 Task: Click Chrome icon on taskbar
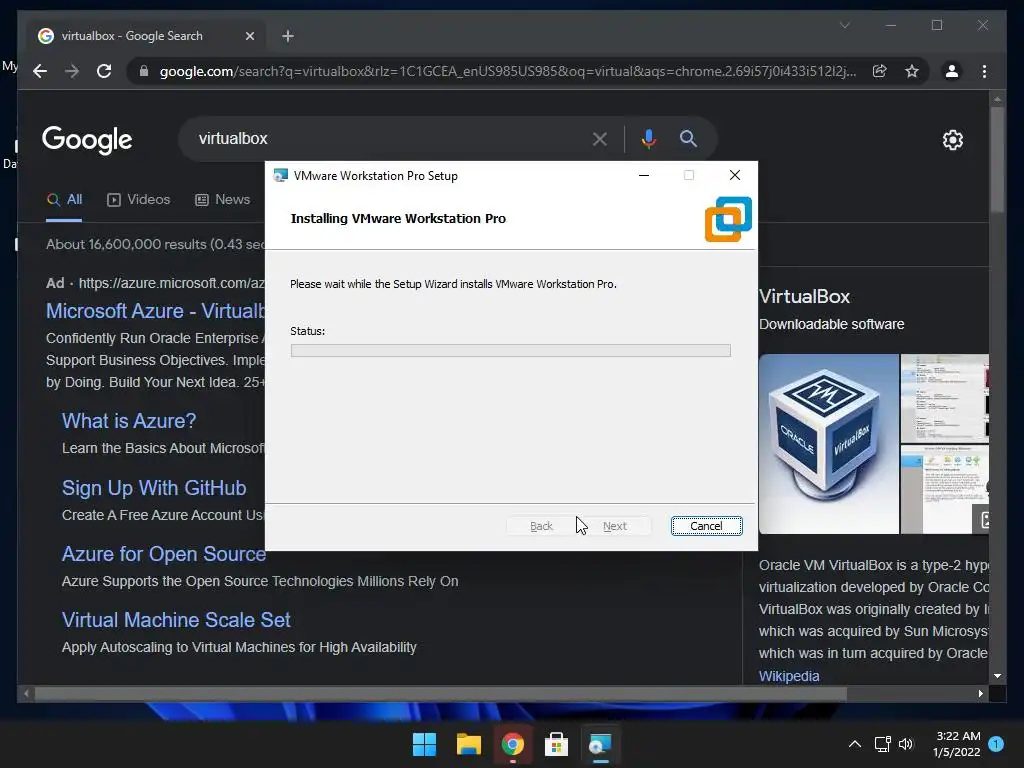point(513,744)
